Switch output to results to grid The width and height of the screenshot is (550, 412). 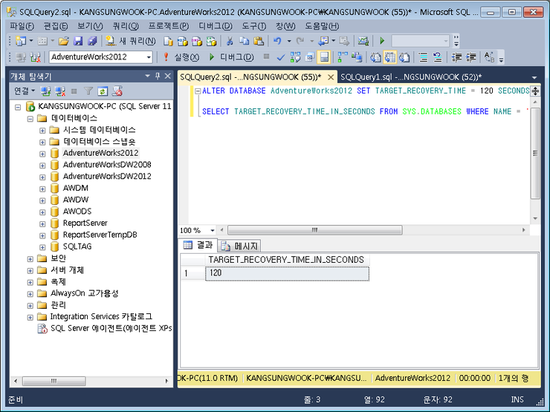[390, 57]
